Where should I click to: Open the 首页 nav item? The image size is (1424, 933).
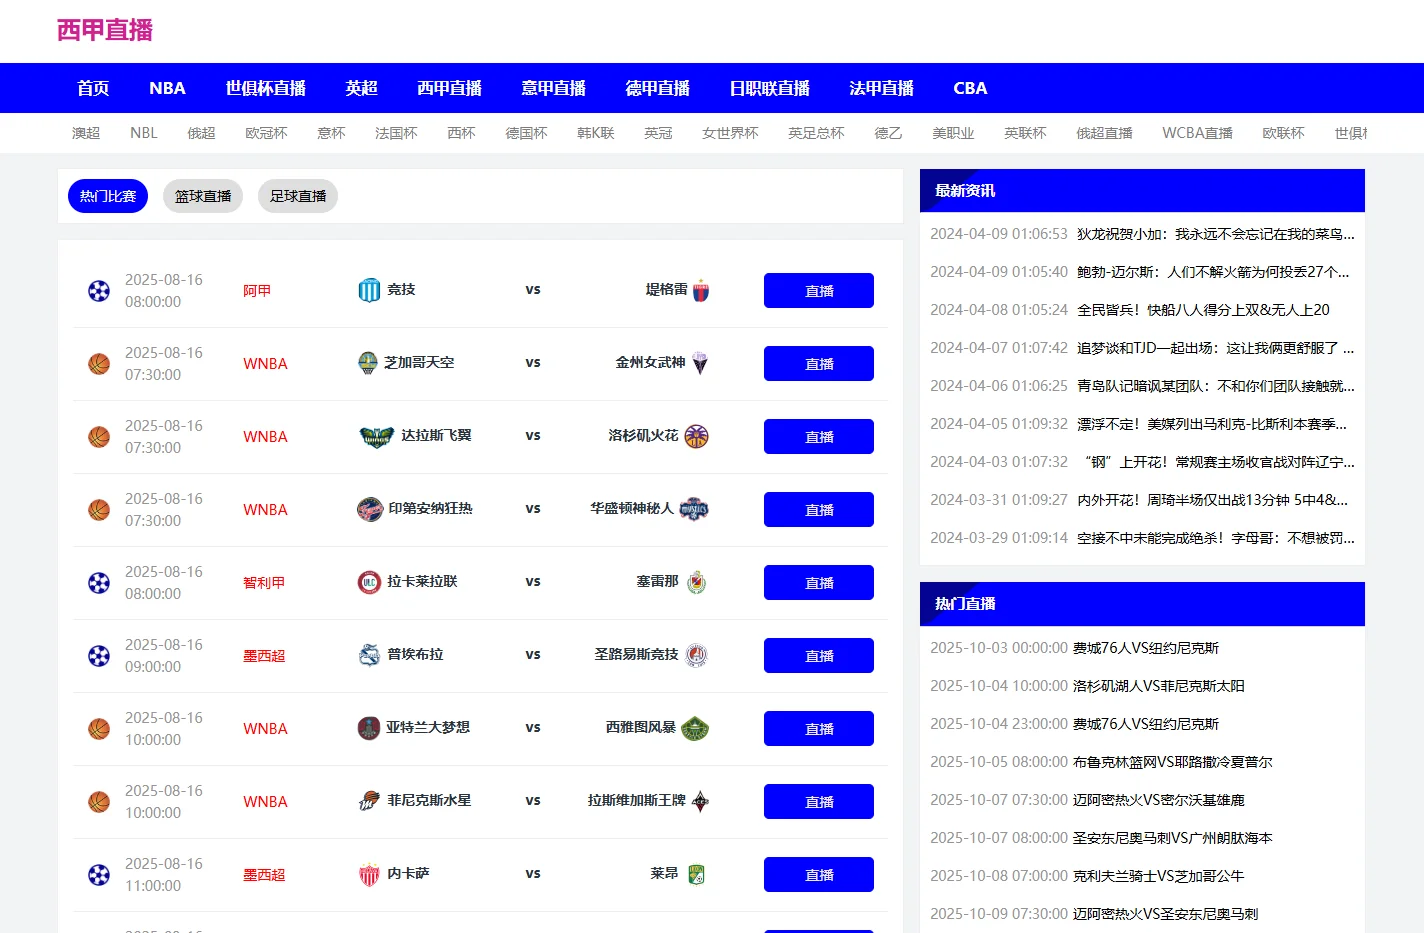click(x=93, y=88)
